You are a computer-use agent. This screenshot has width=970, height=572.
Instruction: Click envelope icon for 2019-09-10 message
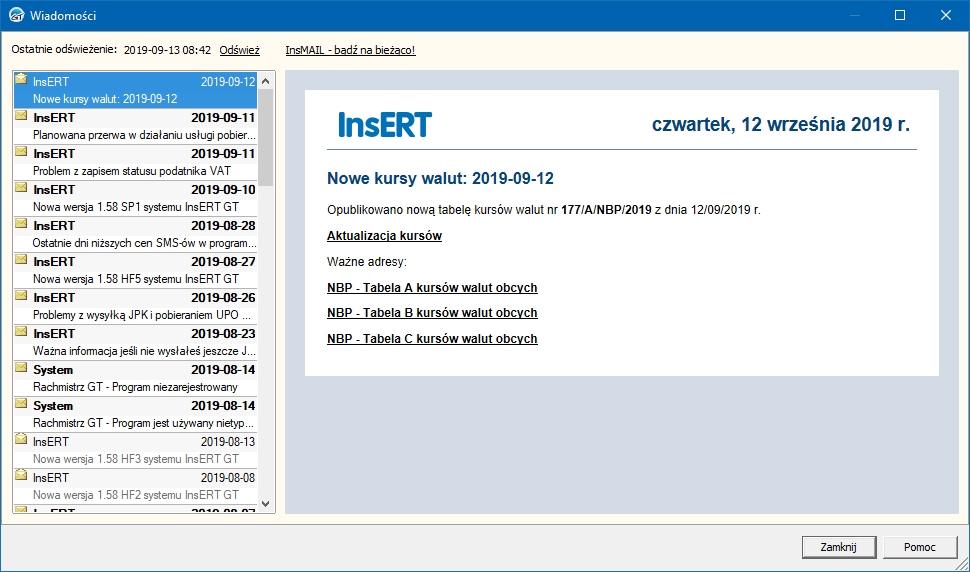click(21, 187)
